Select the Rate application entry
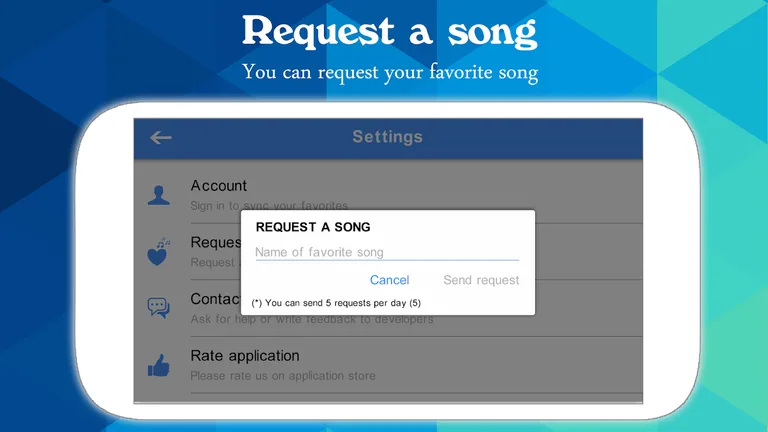The height and width of the screenshot is (432, 768). 245,356
